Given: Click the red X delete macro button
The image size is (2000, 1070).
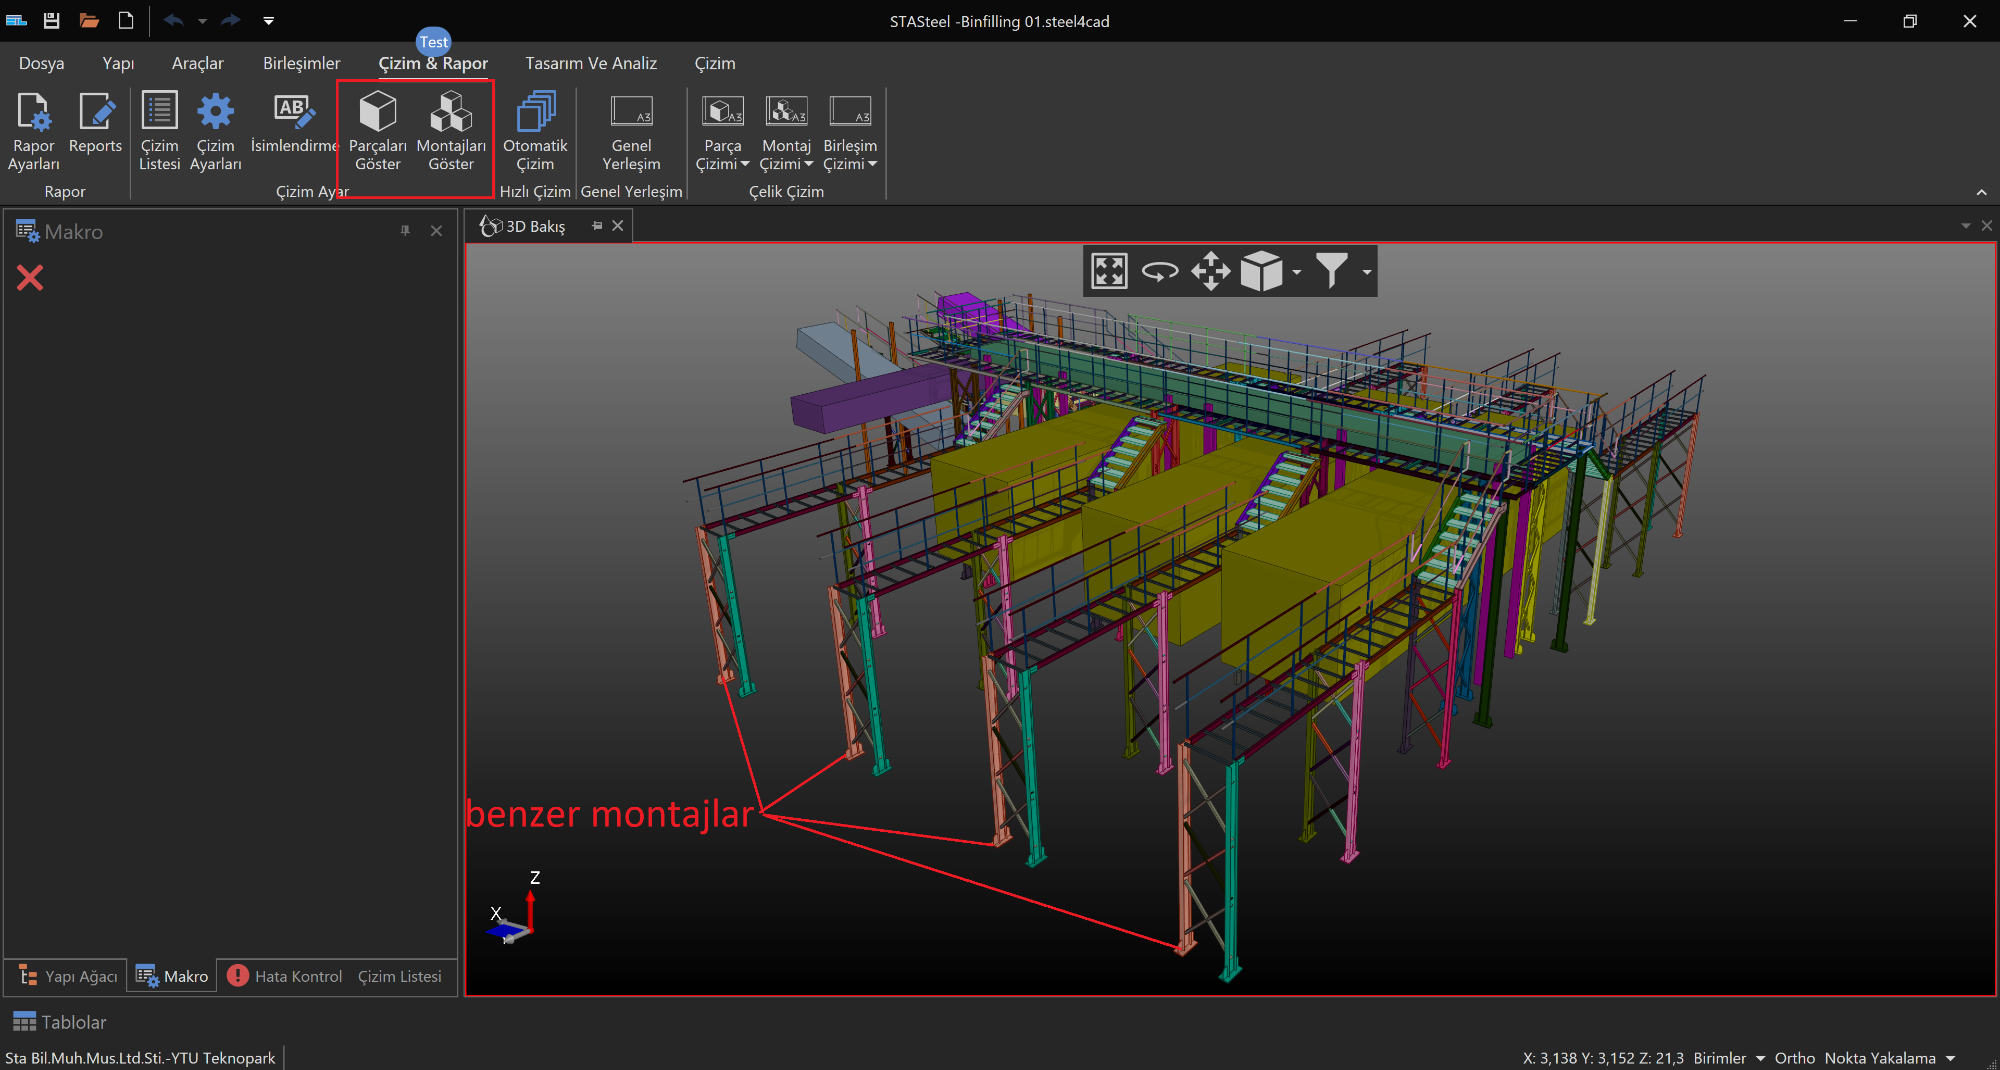Looking at the screenshot, I should pos(30,278).
